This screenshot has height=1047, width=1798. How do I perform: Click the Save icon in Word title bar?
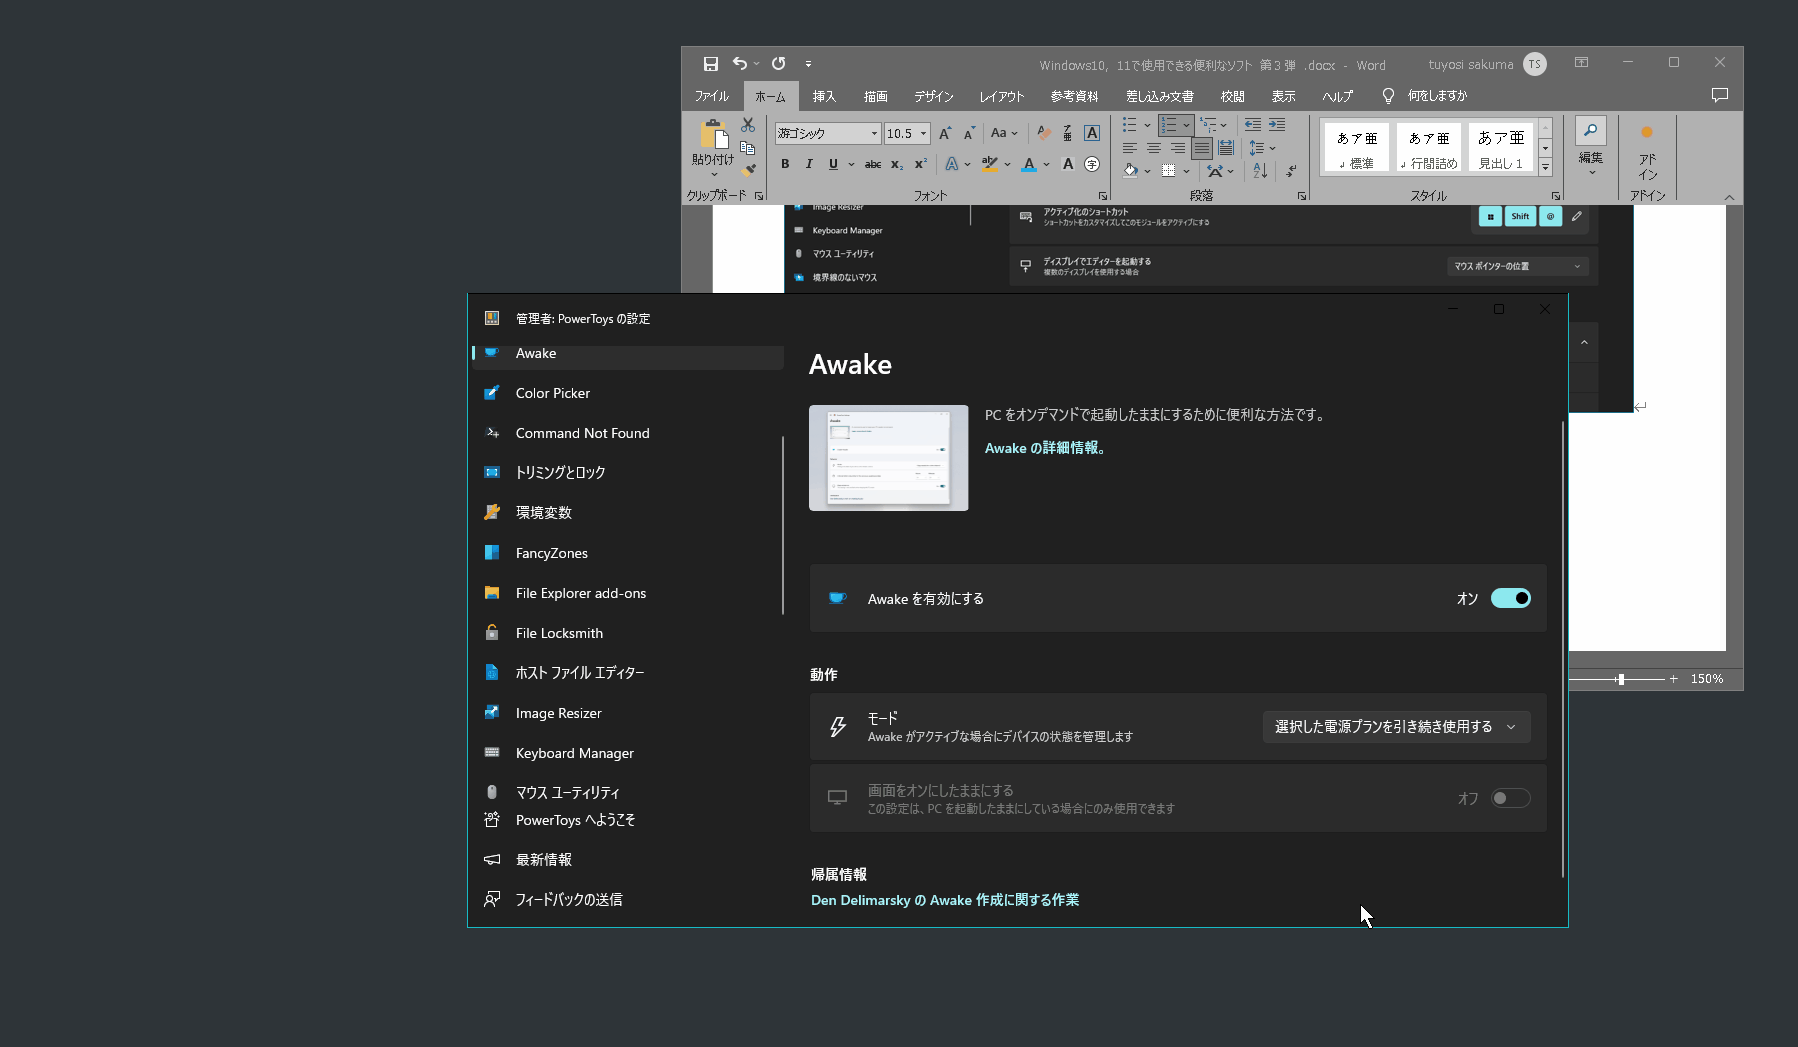(710, 64)
